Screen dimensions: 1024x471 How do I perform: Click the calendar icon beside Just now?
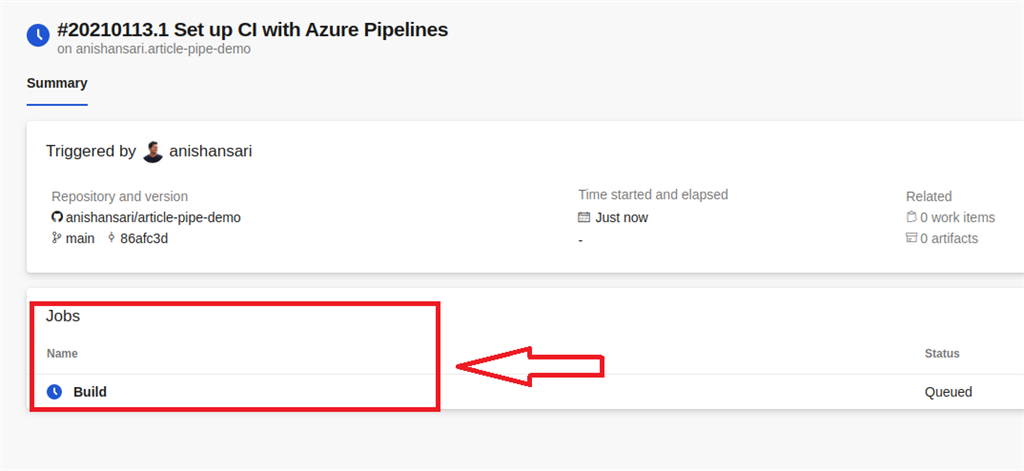584,217
